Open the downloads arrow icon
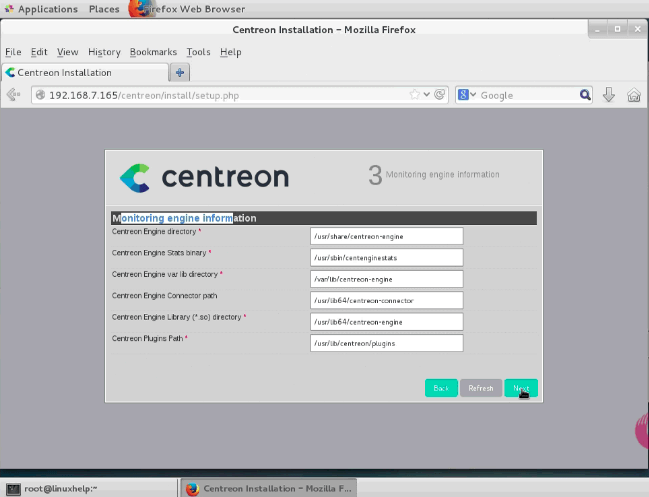The width and height of the screenshot is (649, 497). pos(608,95)
